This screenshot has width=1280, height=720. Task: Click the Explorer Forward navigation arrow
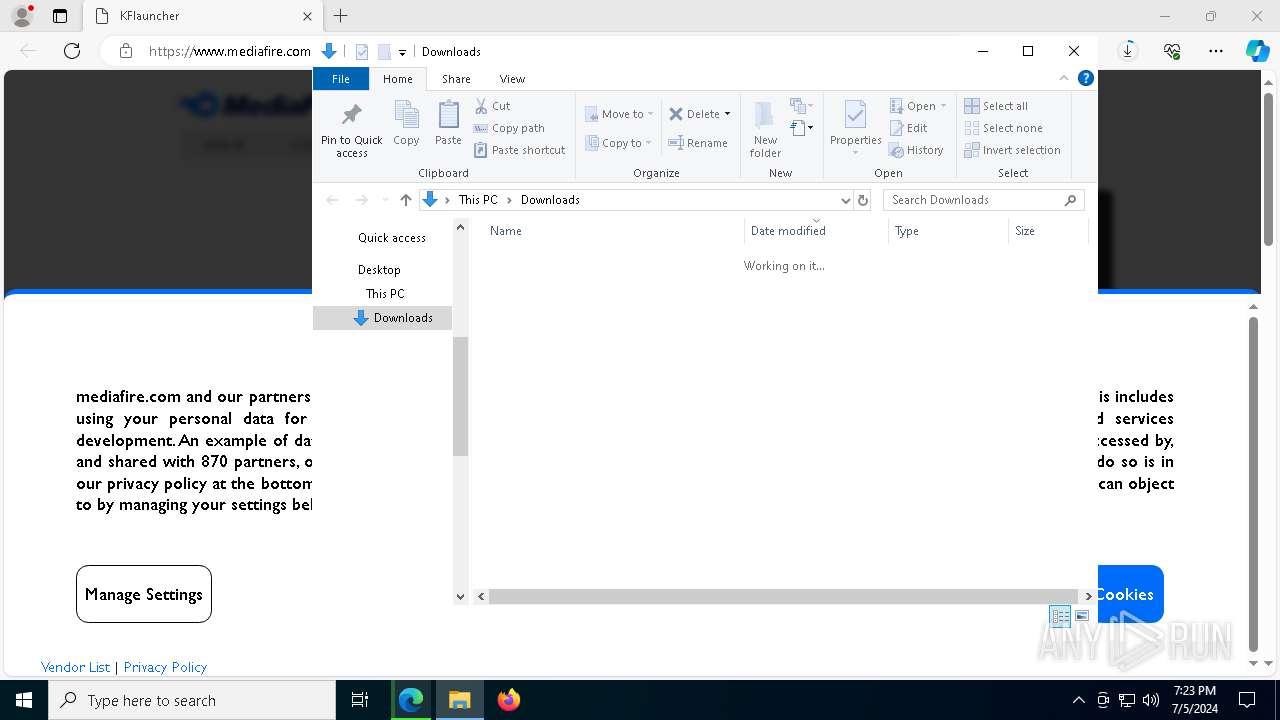click(x=362, y=200)
